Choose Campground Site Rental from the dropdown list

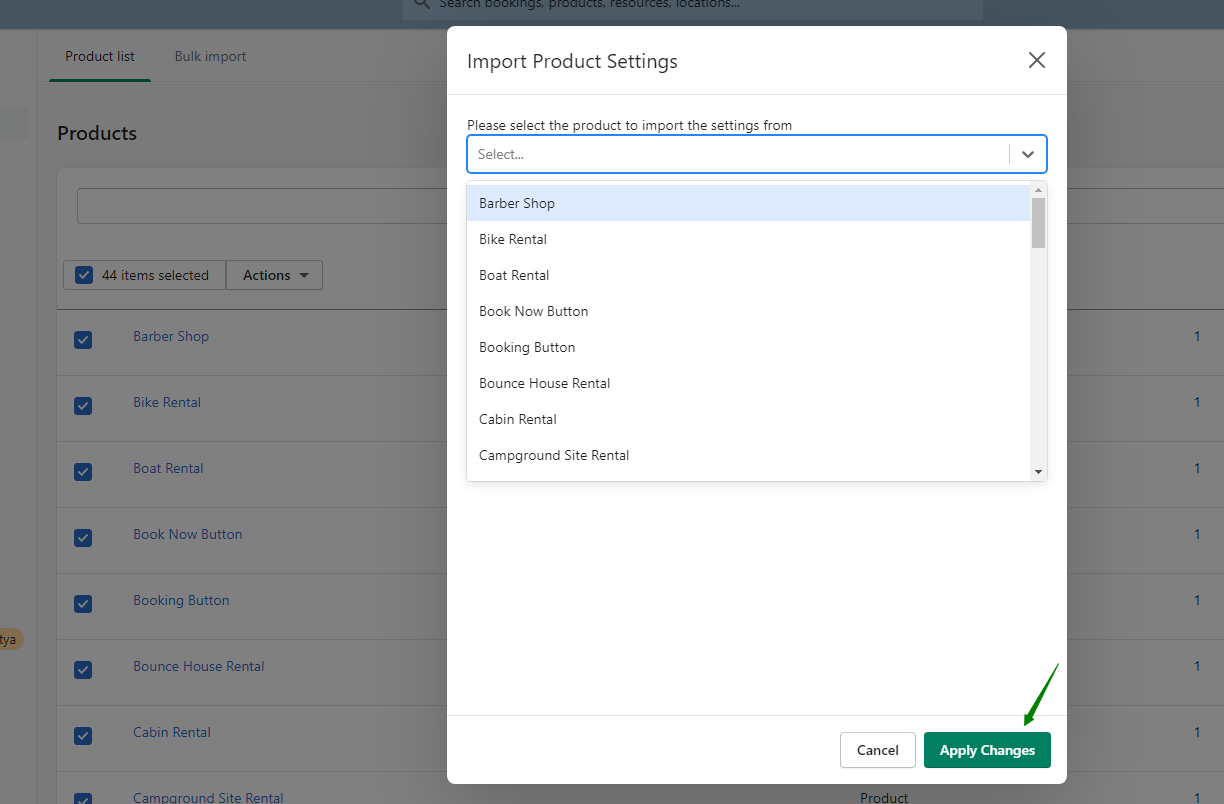[749, 455]
